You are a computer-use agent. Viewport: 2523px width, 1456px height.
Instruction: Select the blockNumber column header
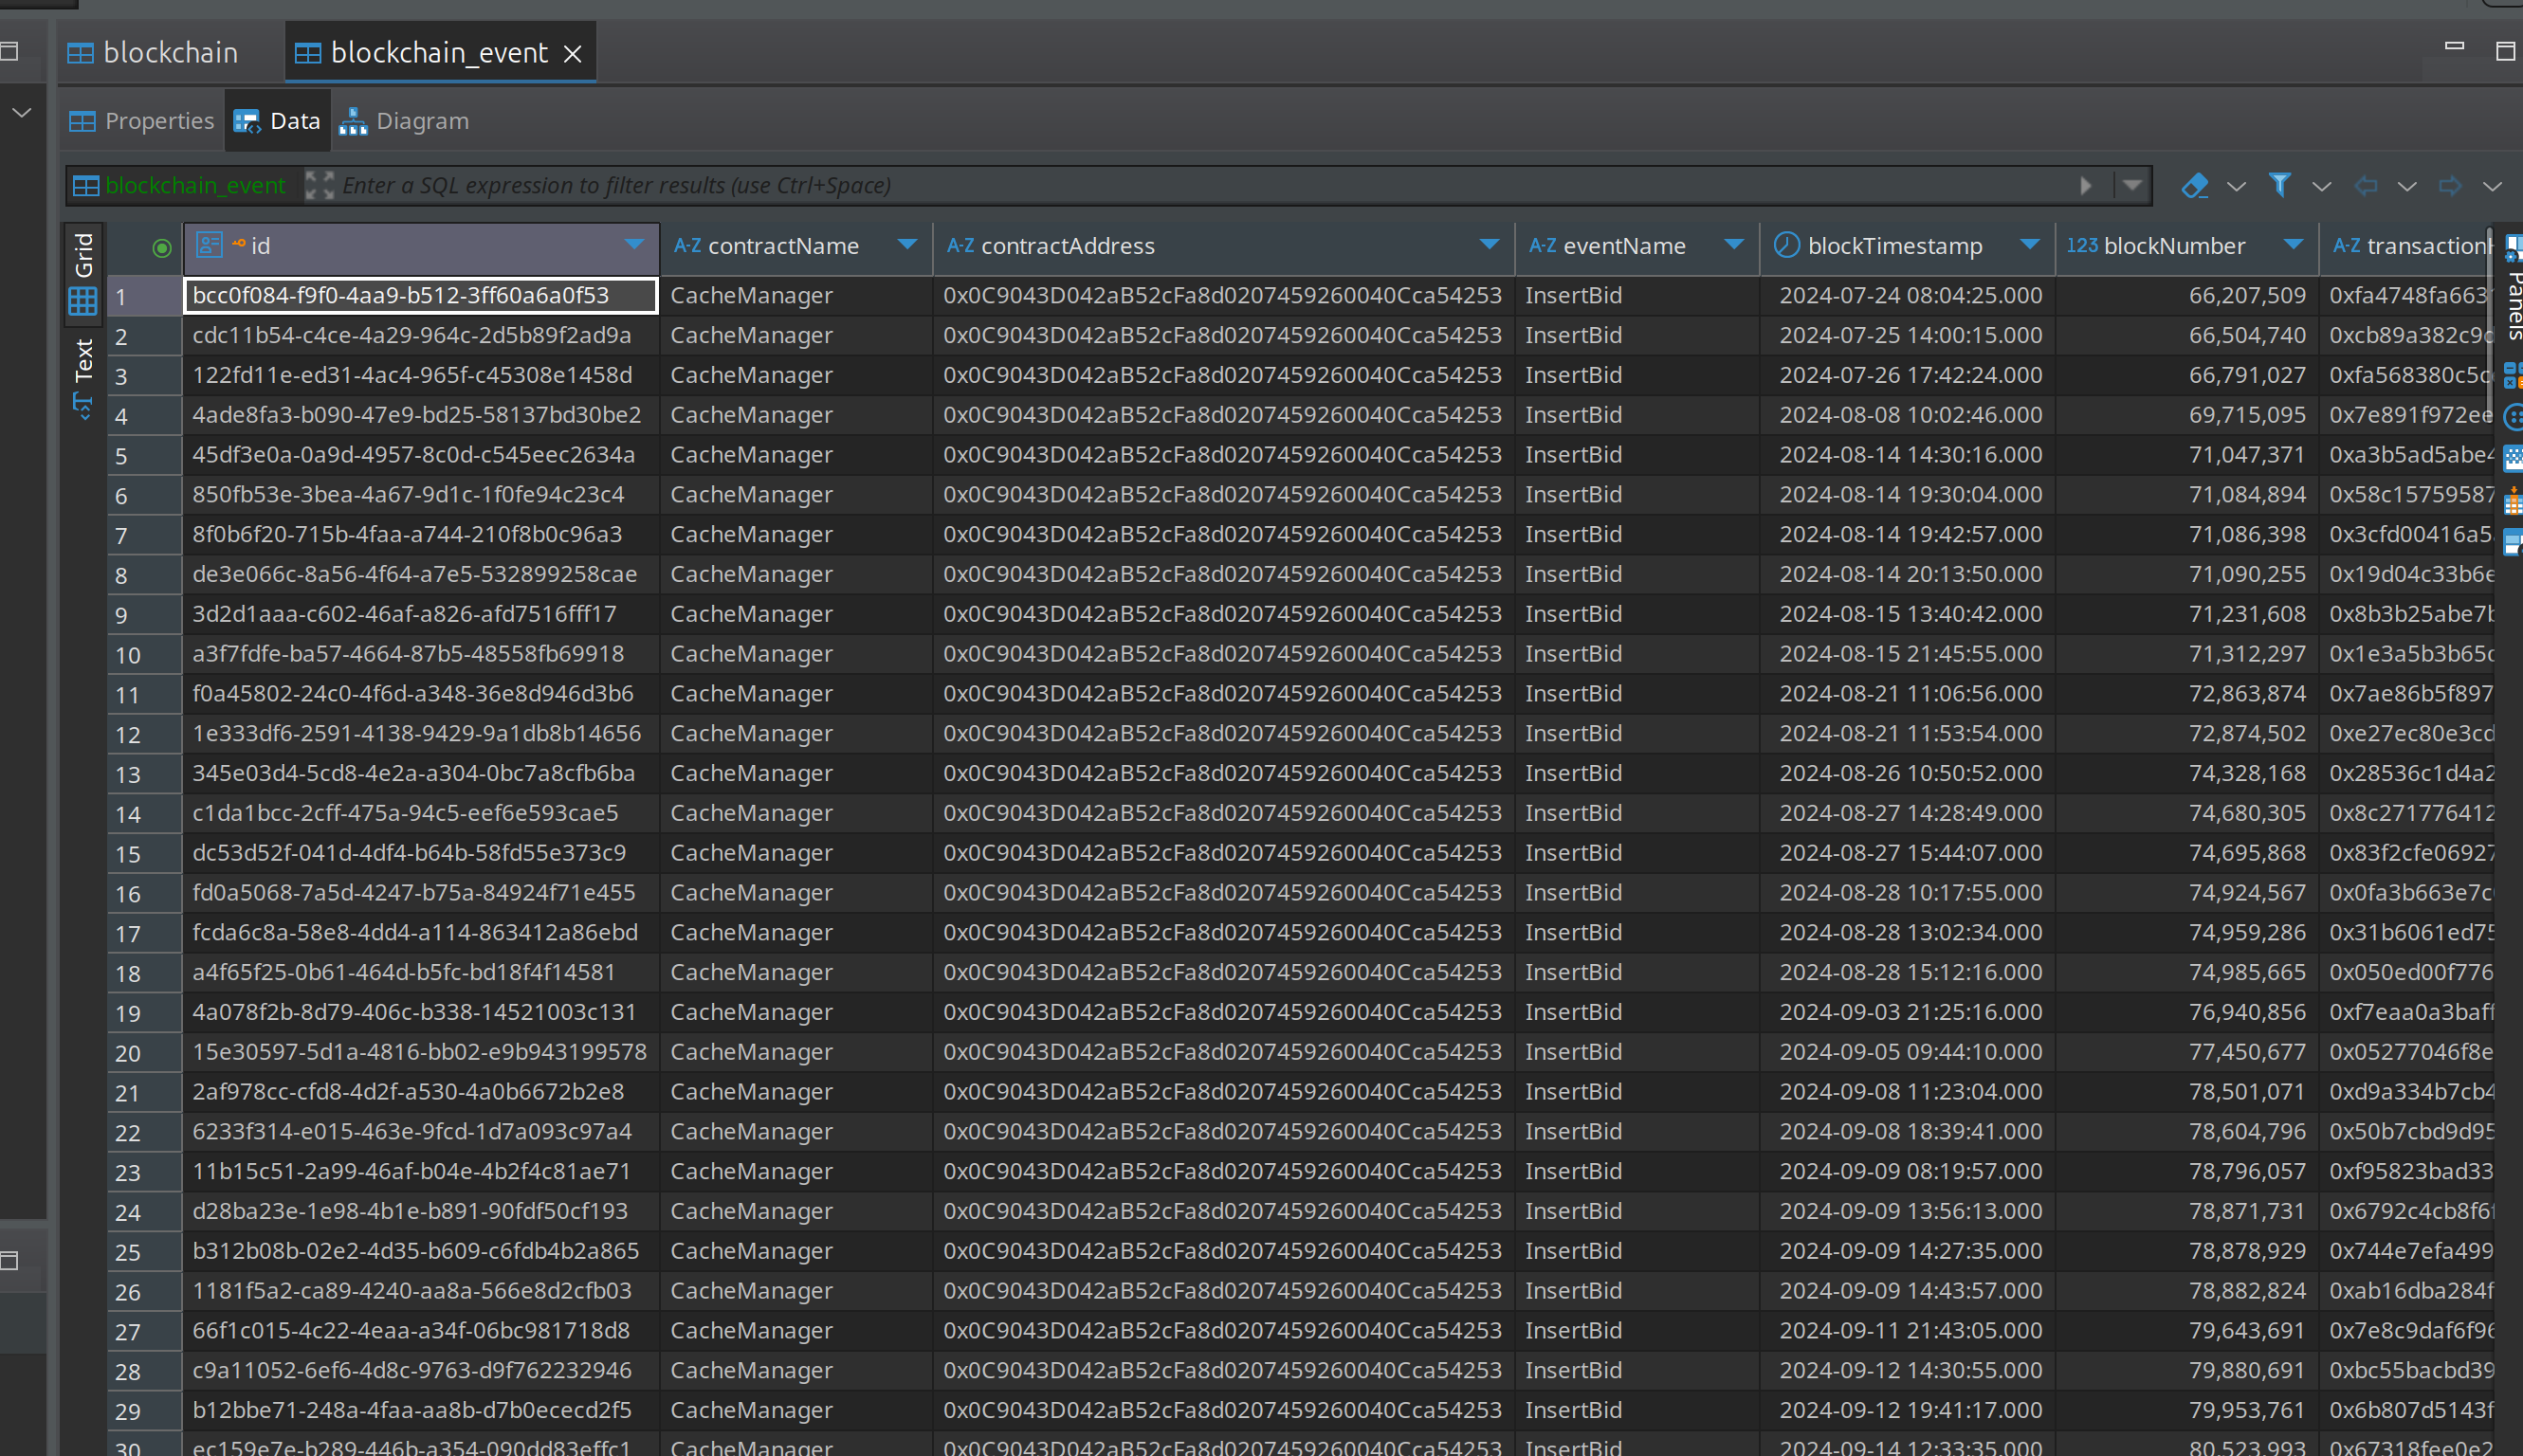tap(2187, 246)
